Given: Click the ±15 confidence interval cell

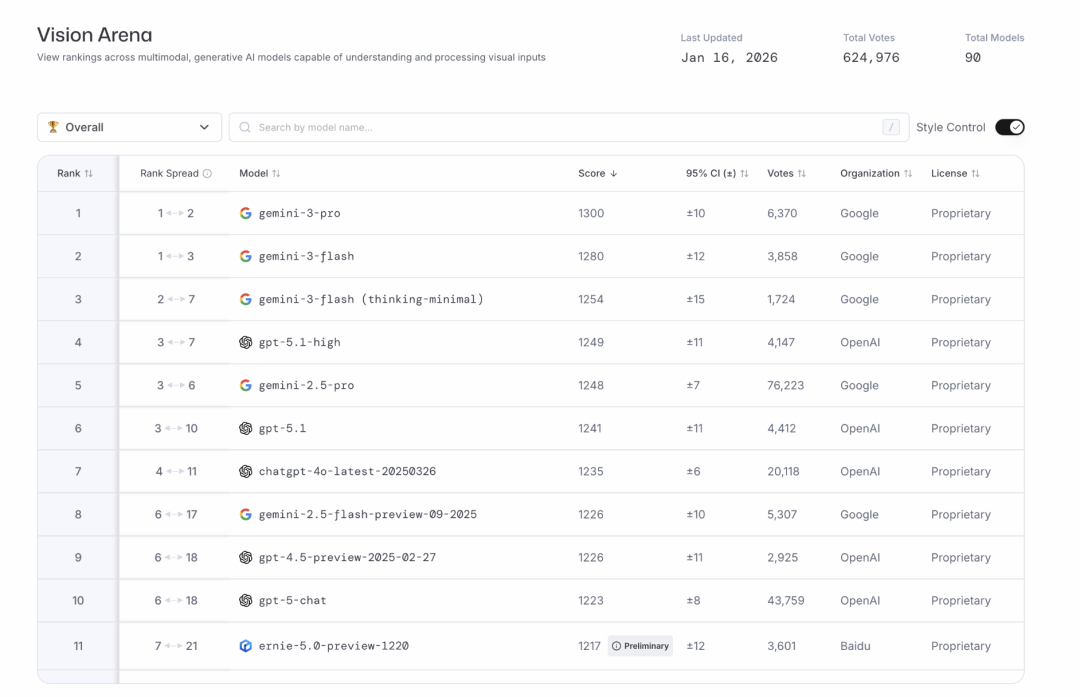Looking at the screenshot, I should click(x=696, y=300).
